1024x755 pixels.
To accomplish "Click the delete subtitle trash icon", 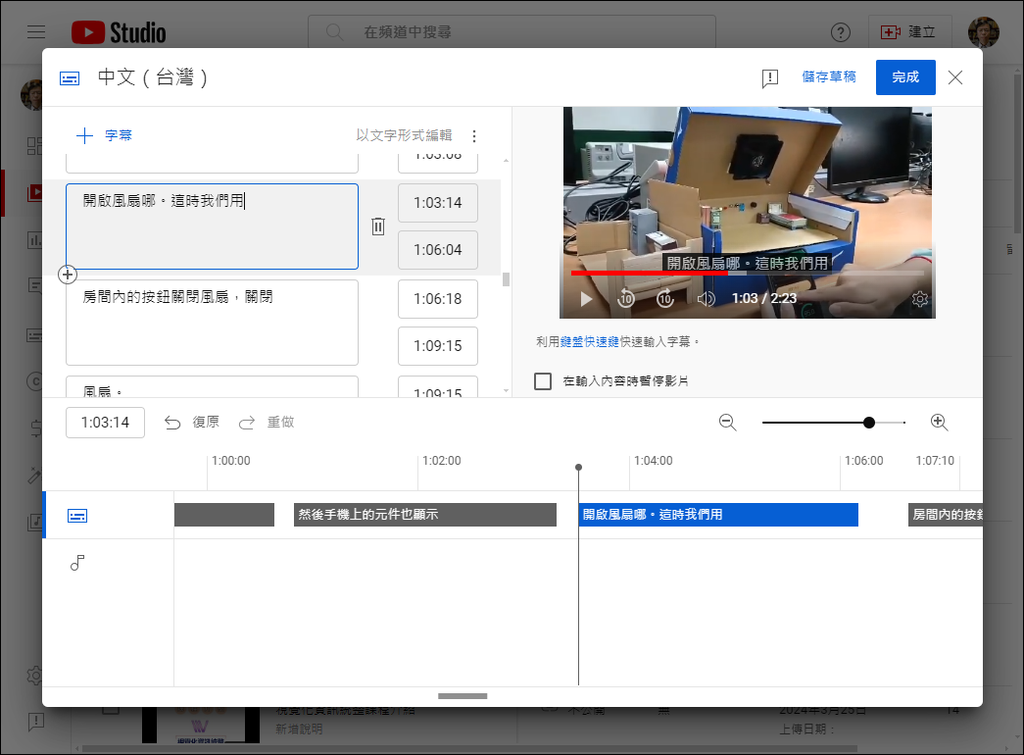I will tap(378, 226).
